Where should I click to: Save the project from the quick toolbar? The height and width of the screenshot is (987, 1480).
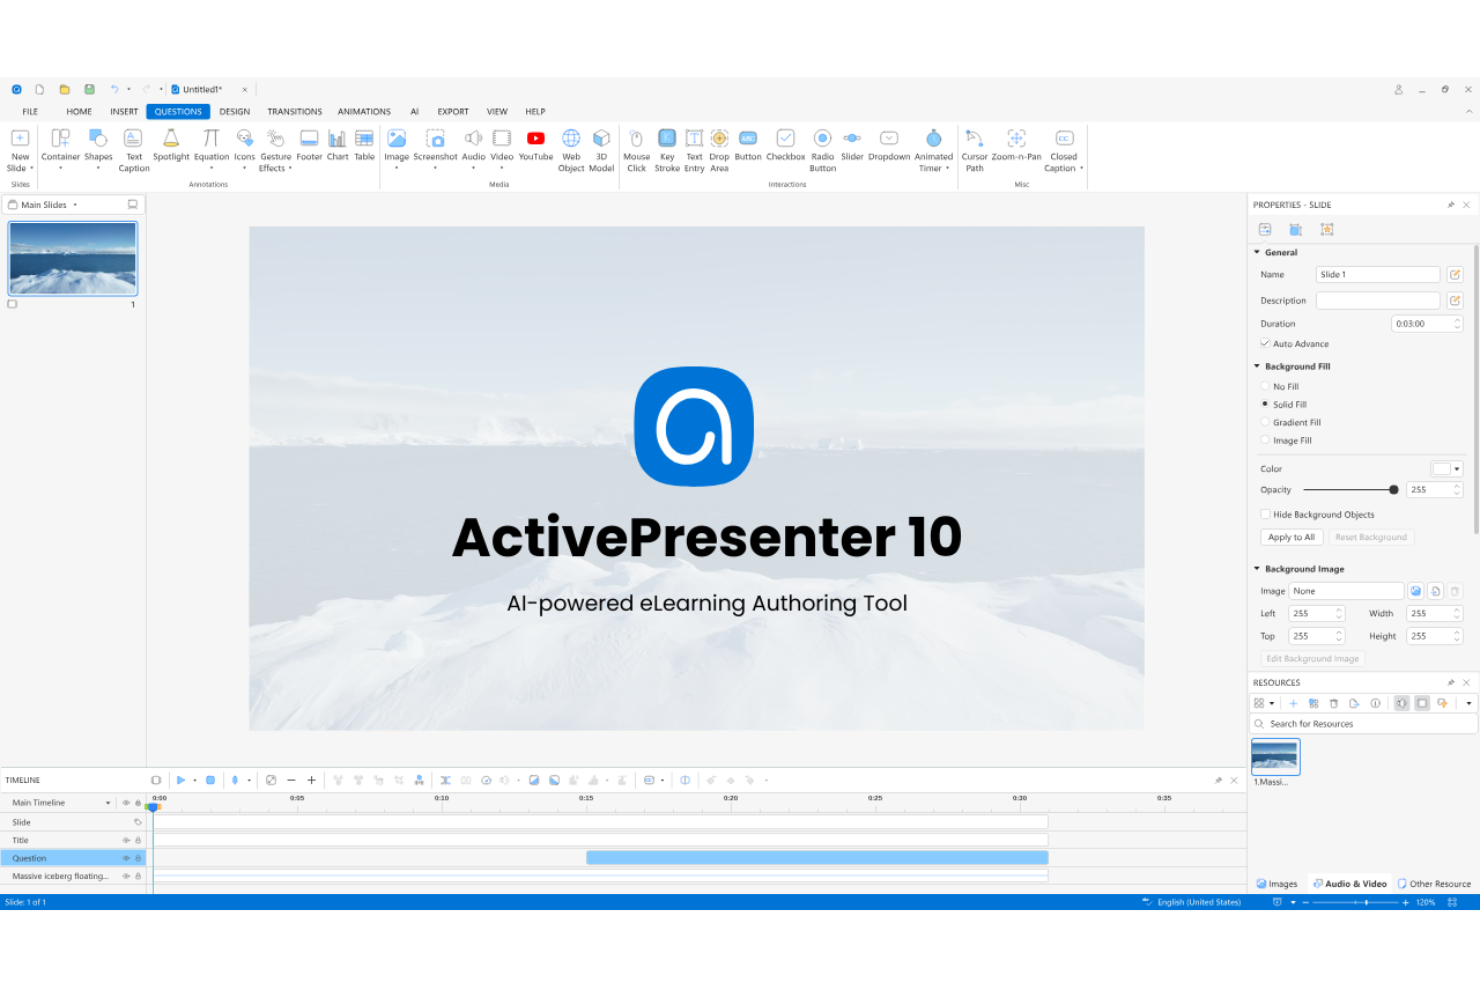[89, 89]
